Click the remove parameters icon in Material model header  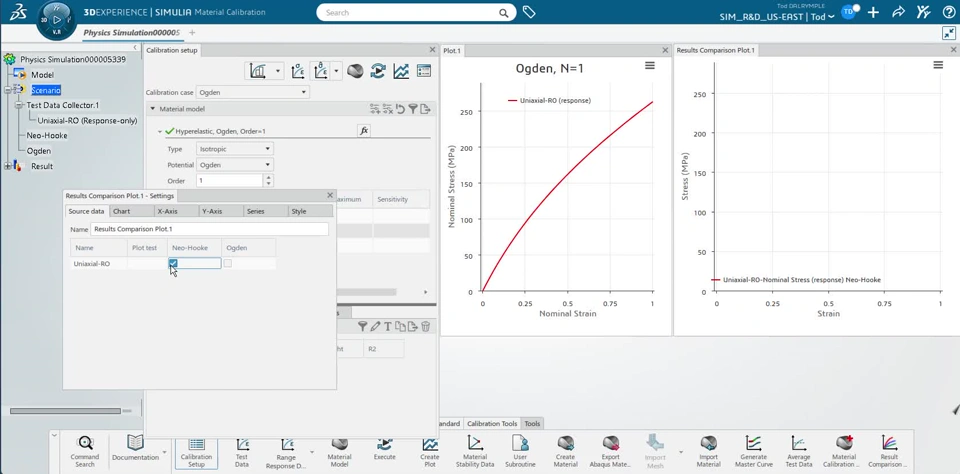[x=388, y=109]
